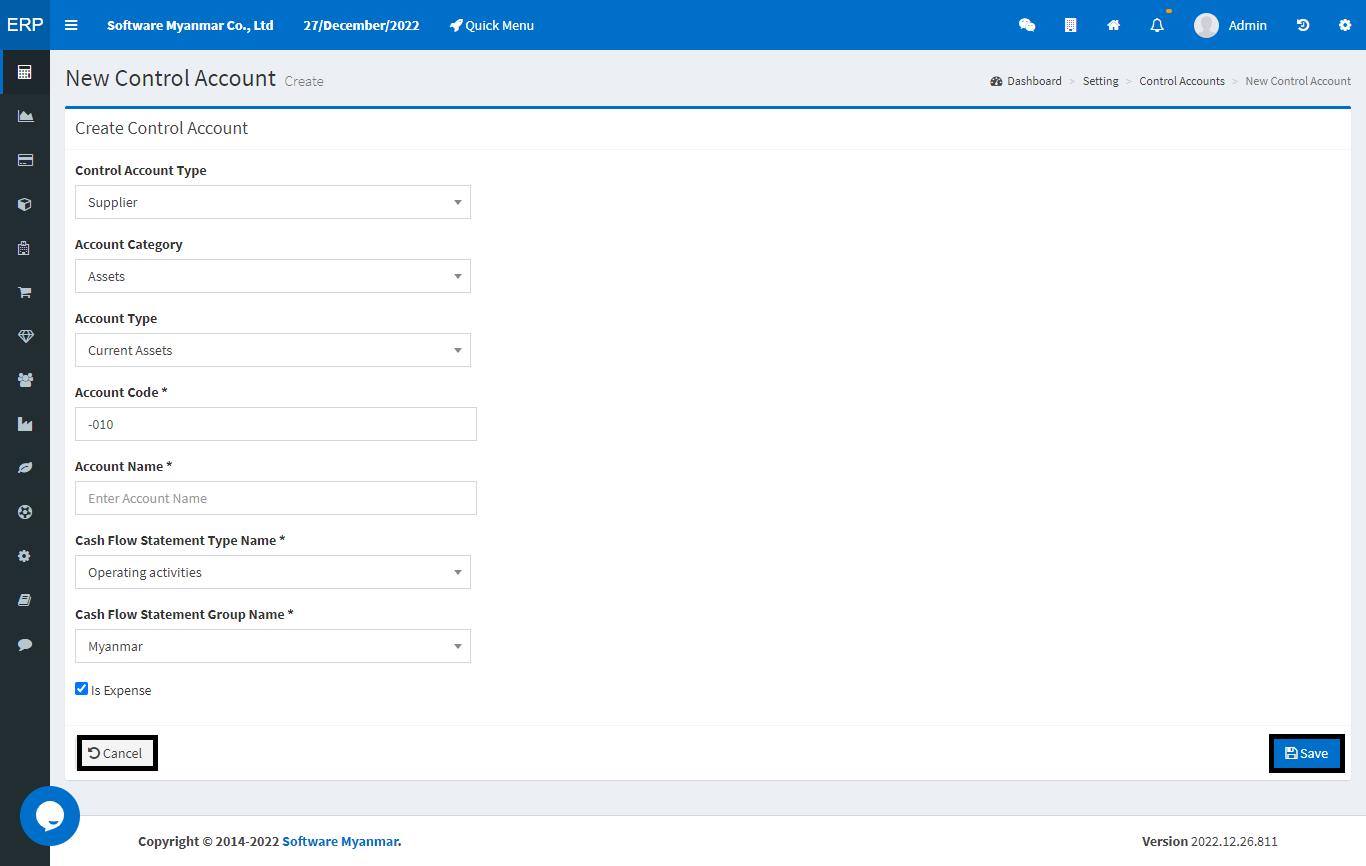Open the shopping cart sidebar icon

click(25, 292)
